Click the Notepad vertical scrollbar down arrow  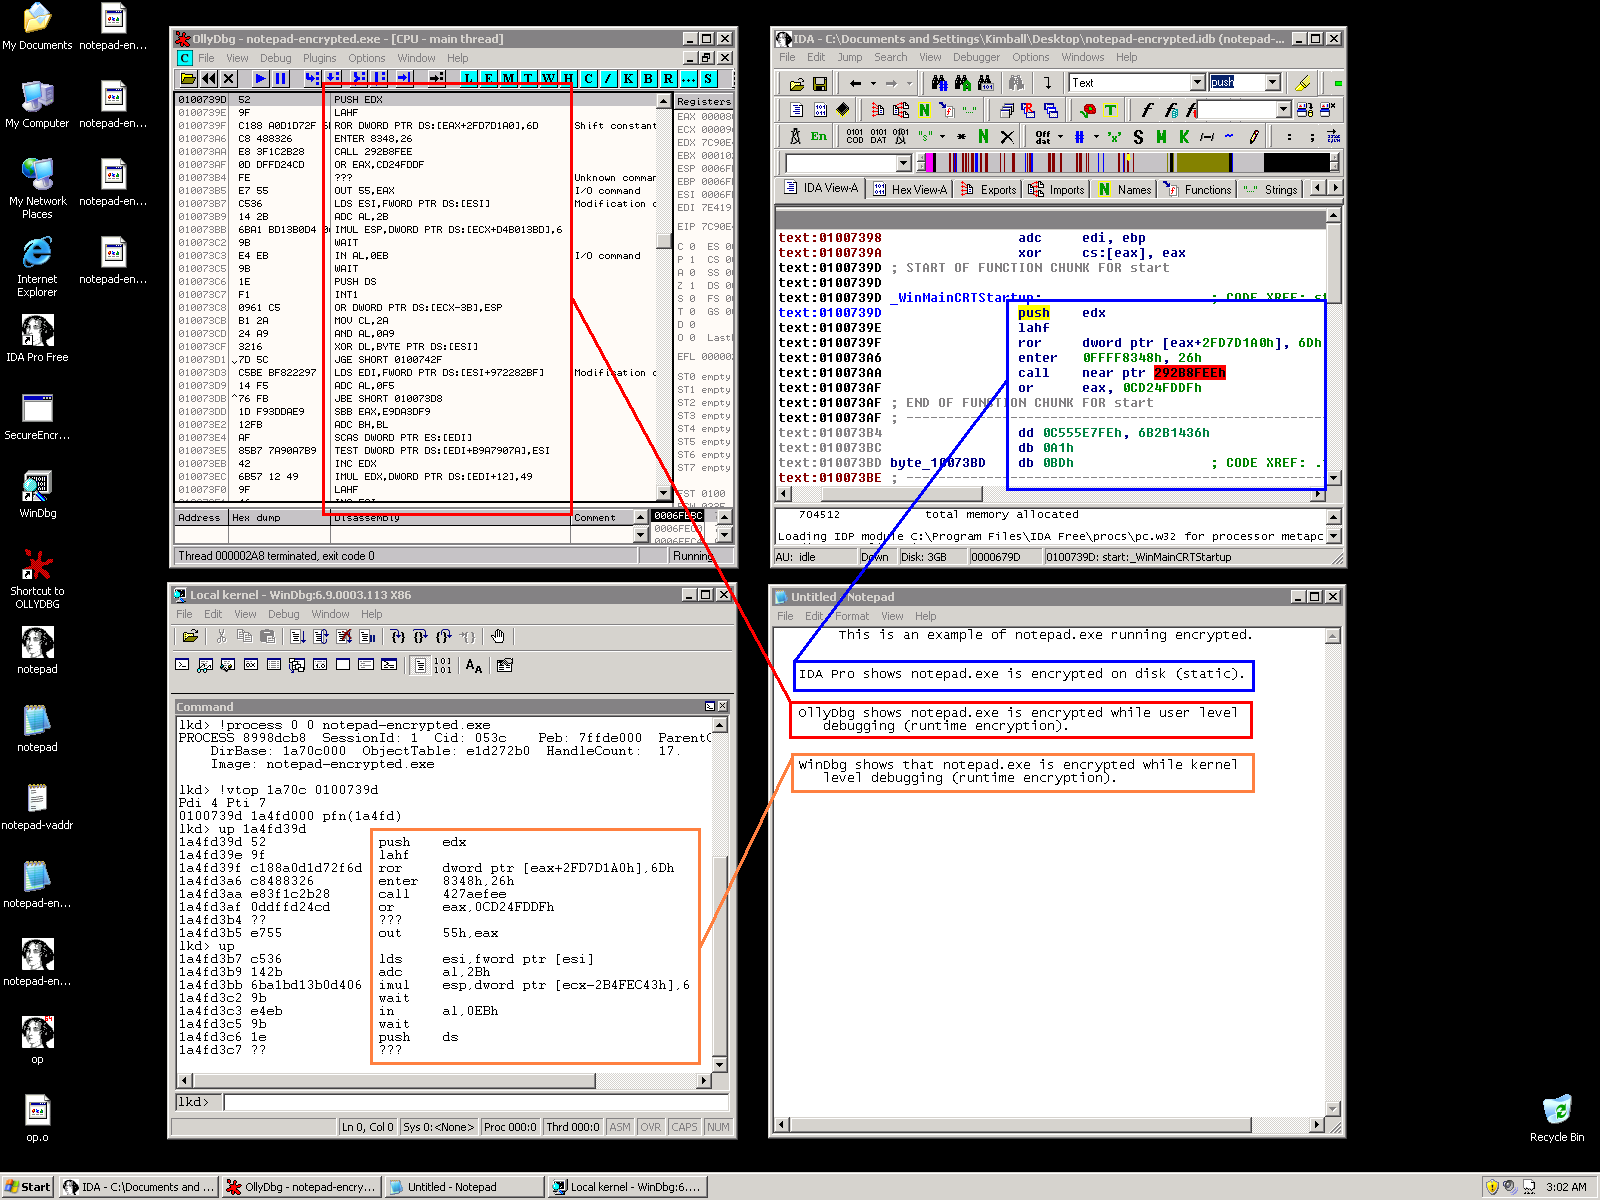coord(1332,1108)
